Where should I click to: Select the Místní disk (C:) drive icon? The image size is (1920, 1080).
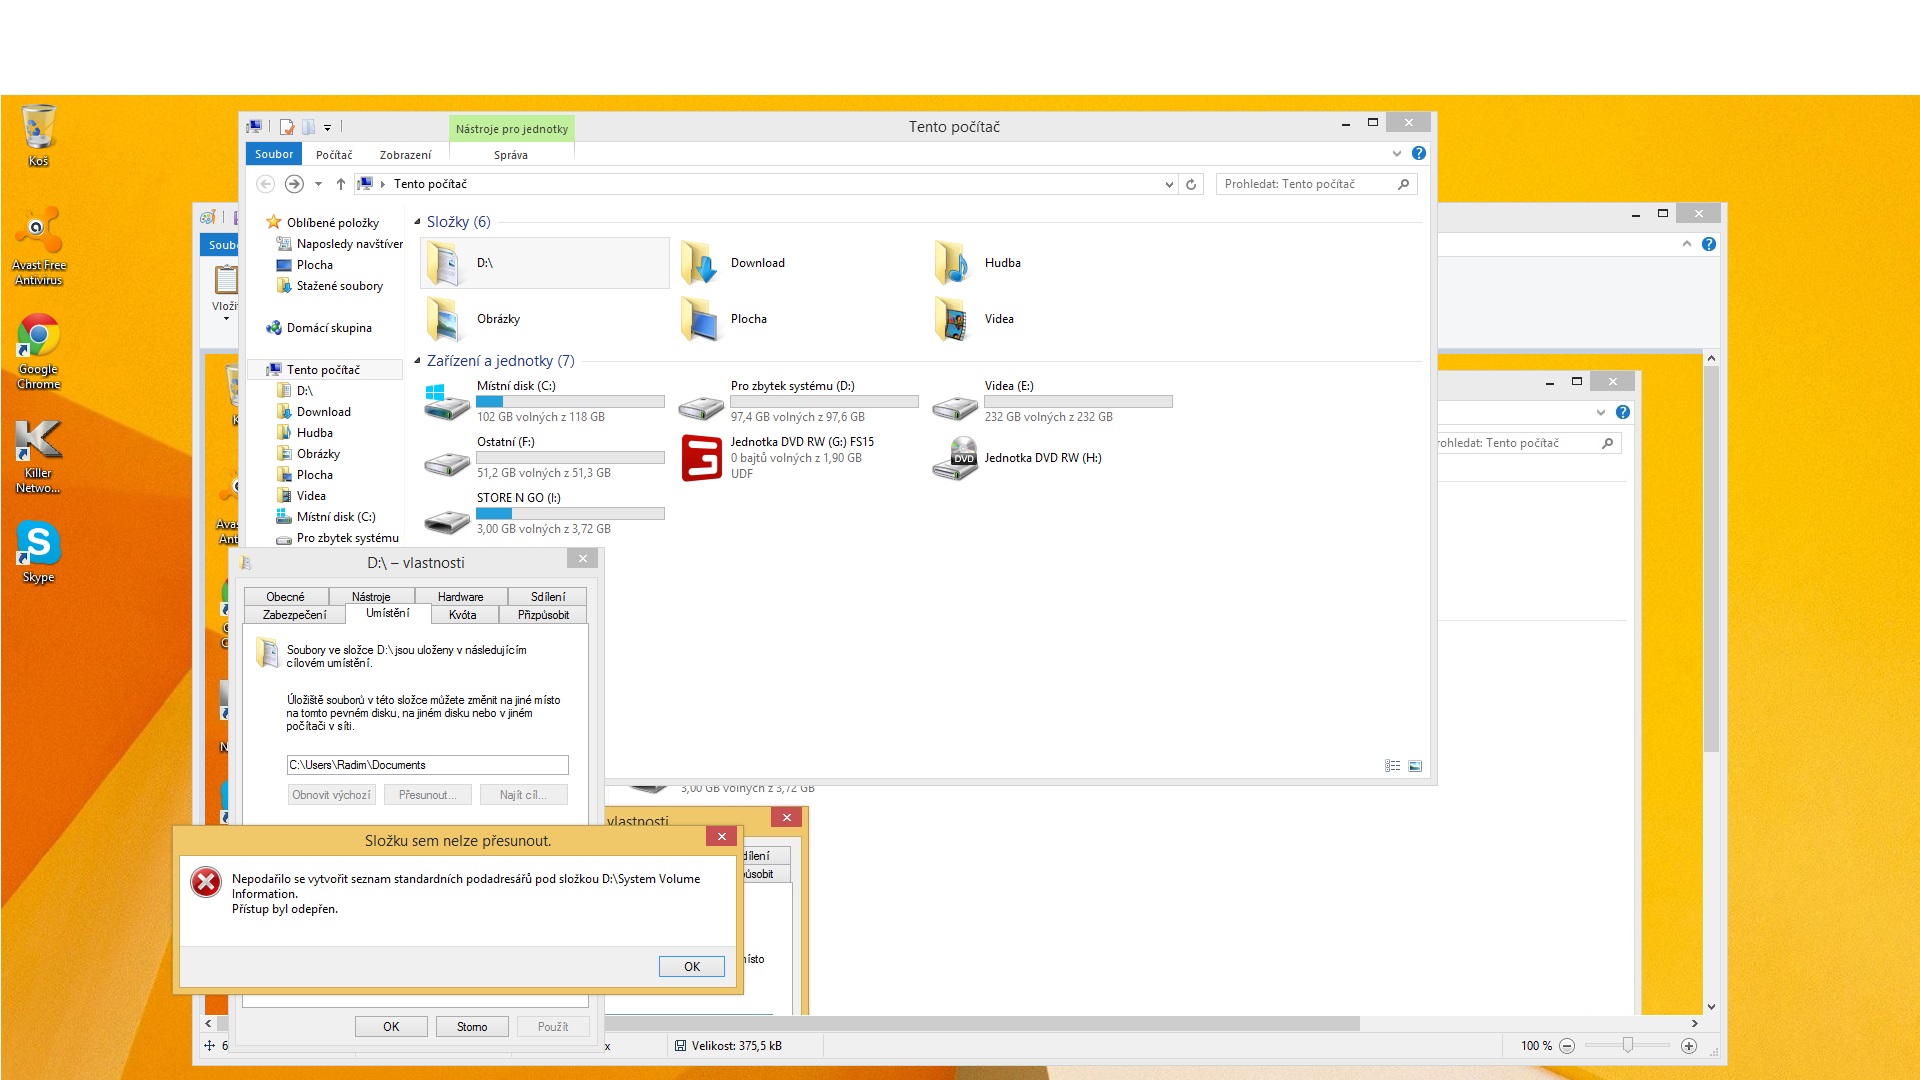tap(446, 402)
